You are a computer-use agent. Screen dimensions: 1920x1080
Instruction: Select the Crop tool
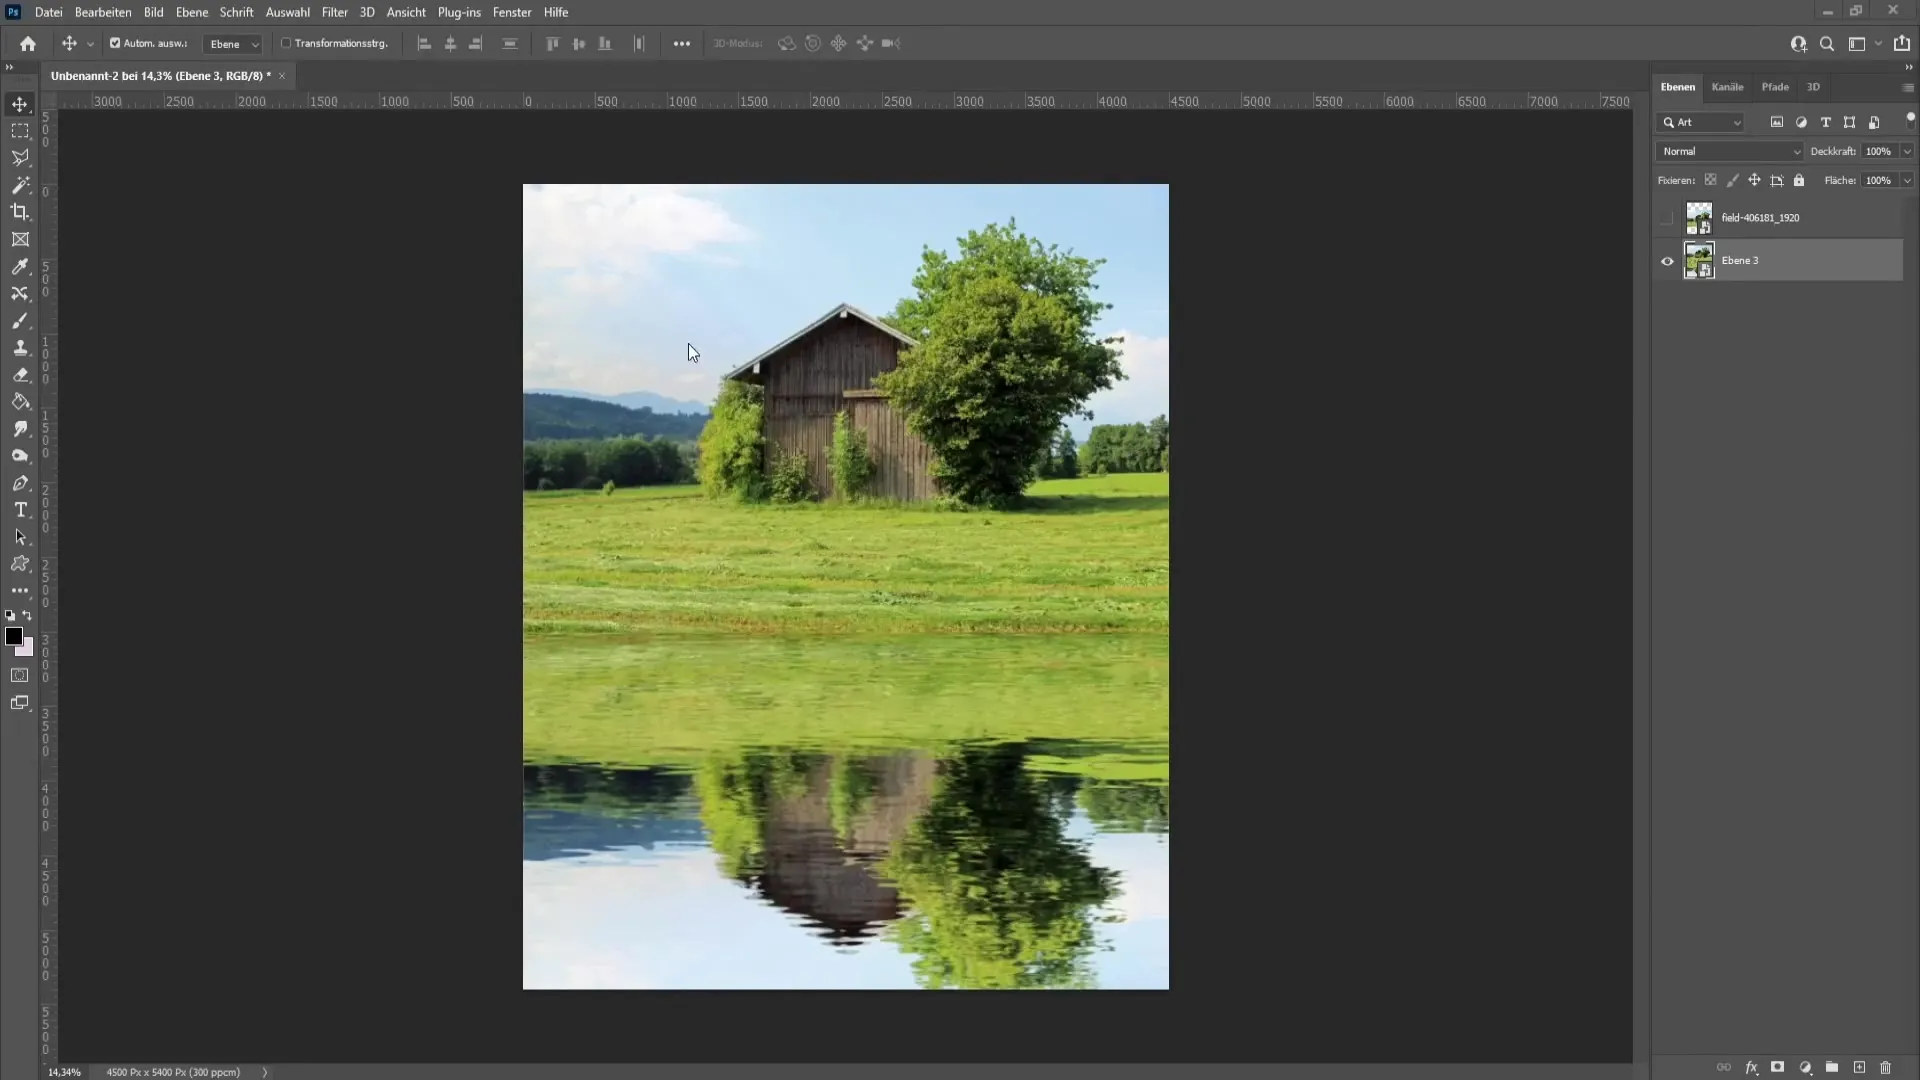[x=20, y=211]
